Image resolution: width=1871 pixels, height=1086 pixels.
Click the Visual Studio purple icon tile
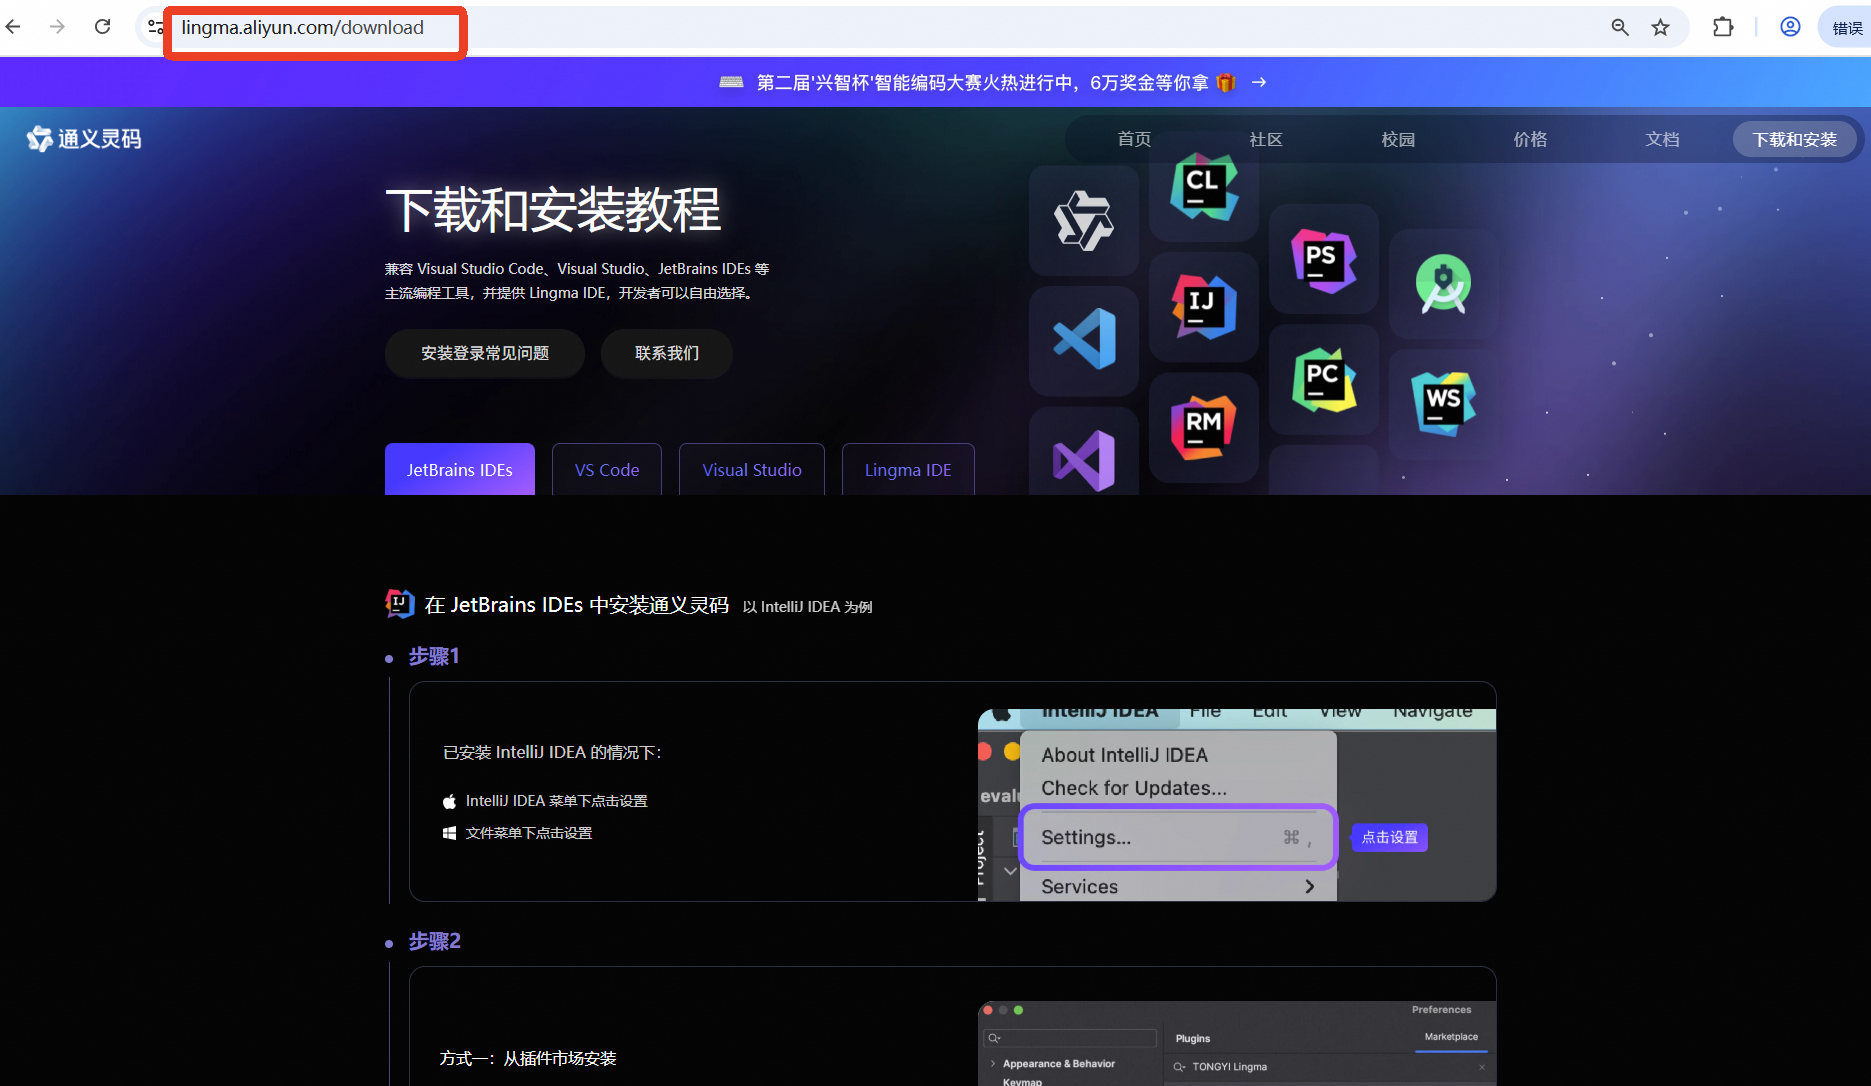tap(1084, 451)
